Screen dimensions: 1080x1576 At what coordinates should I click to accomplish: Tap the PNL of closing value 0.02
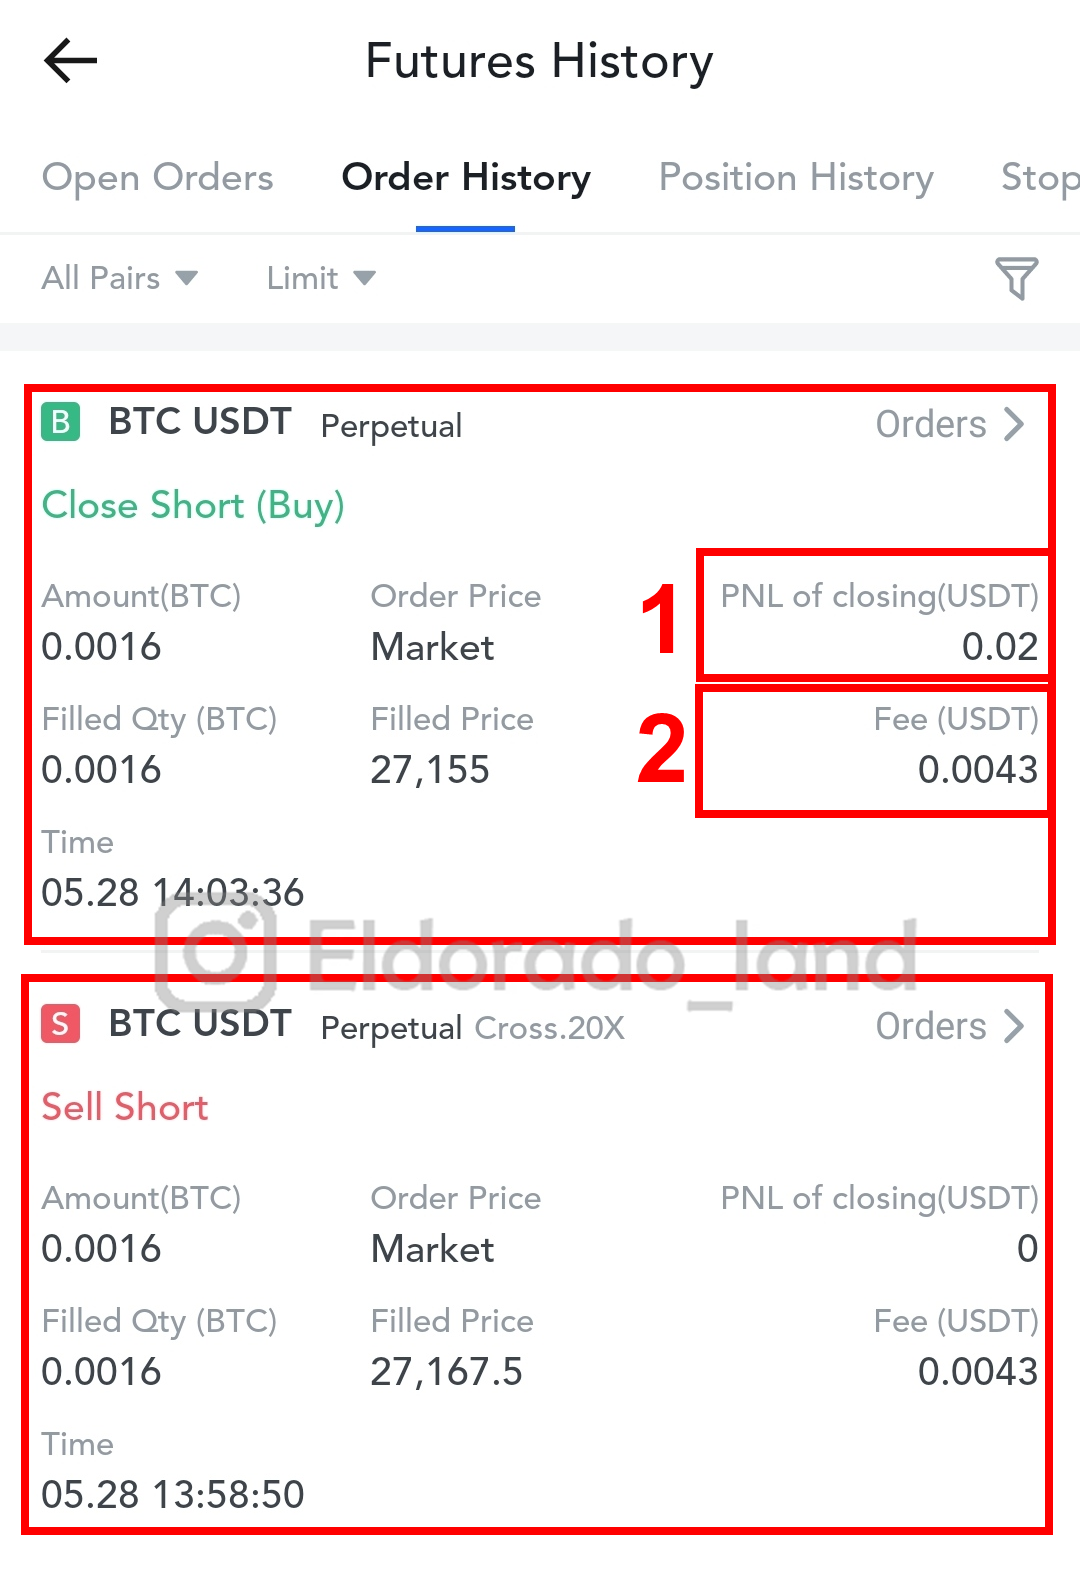(x=1000, y=646)
